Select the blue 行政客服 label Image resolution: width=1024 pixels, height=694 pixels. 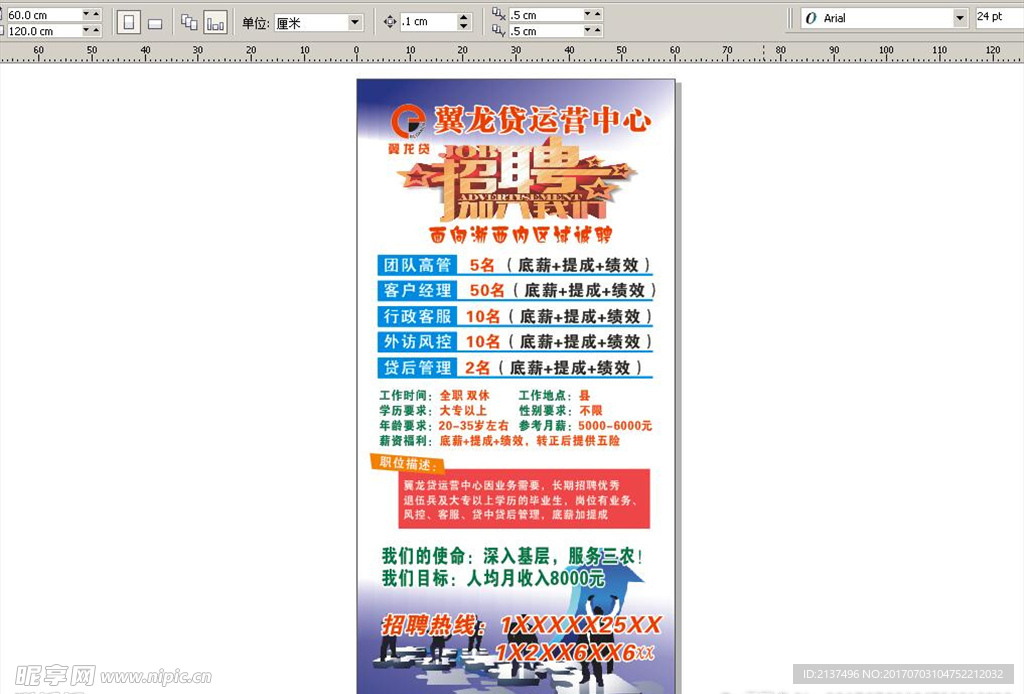(x=417, y=316)
